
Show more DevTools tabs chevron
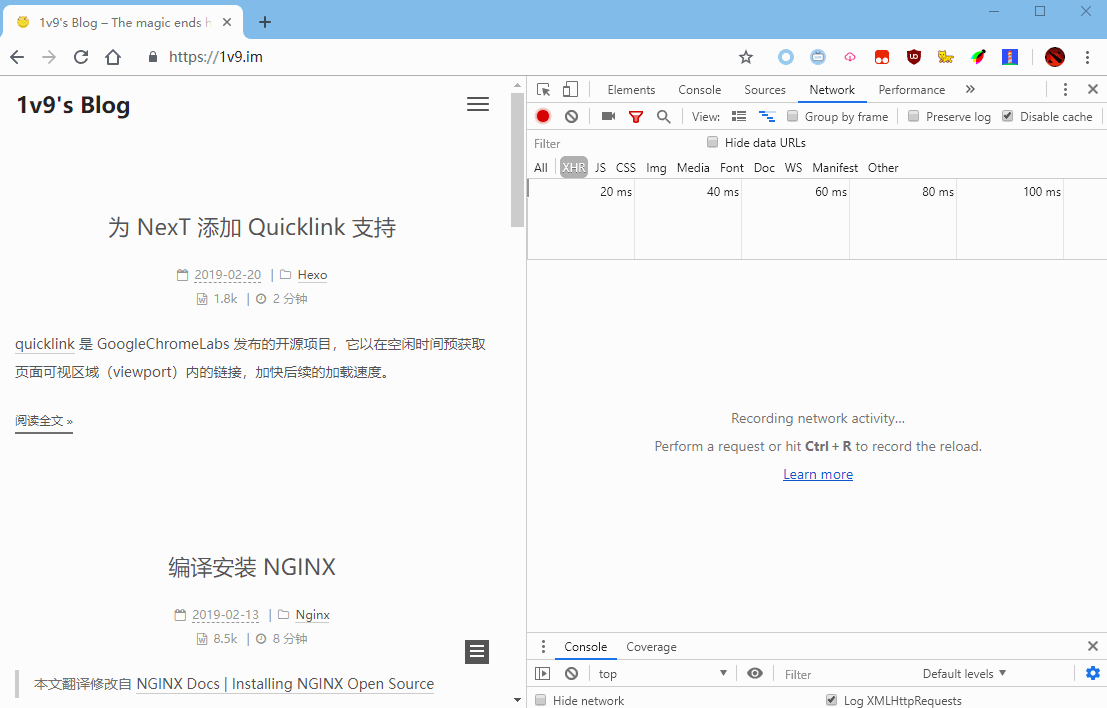point(970,89)
